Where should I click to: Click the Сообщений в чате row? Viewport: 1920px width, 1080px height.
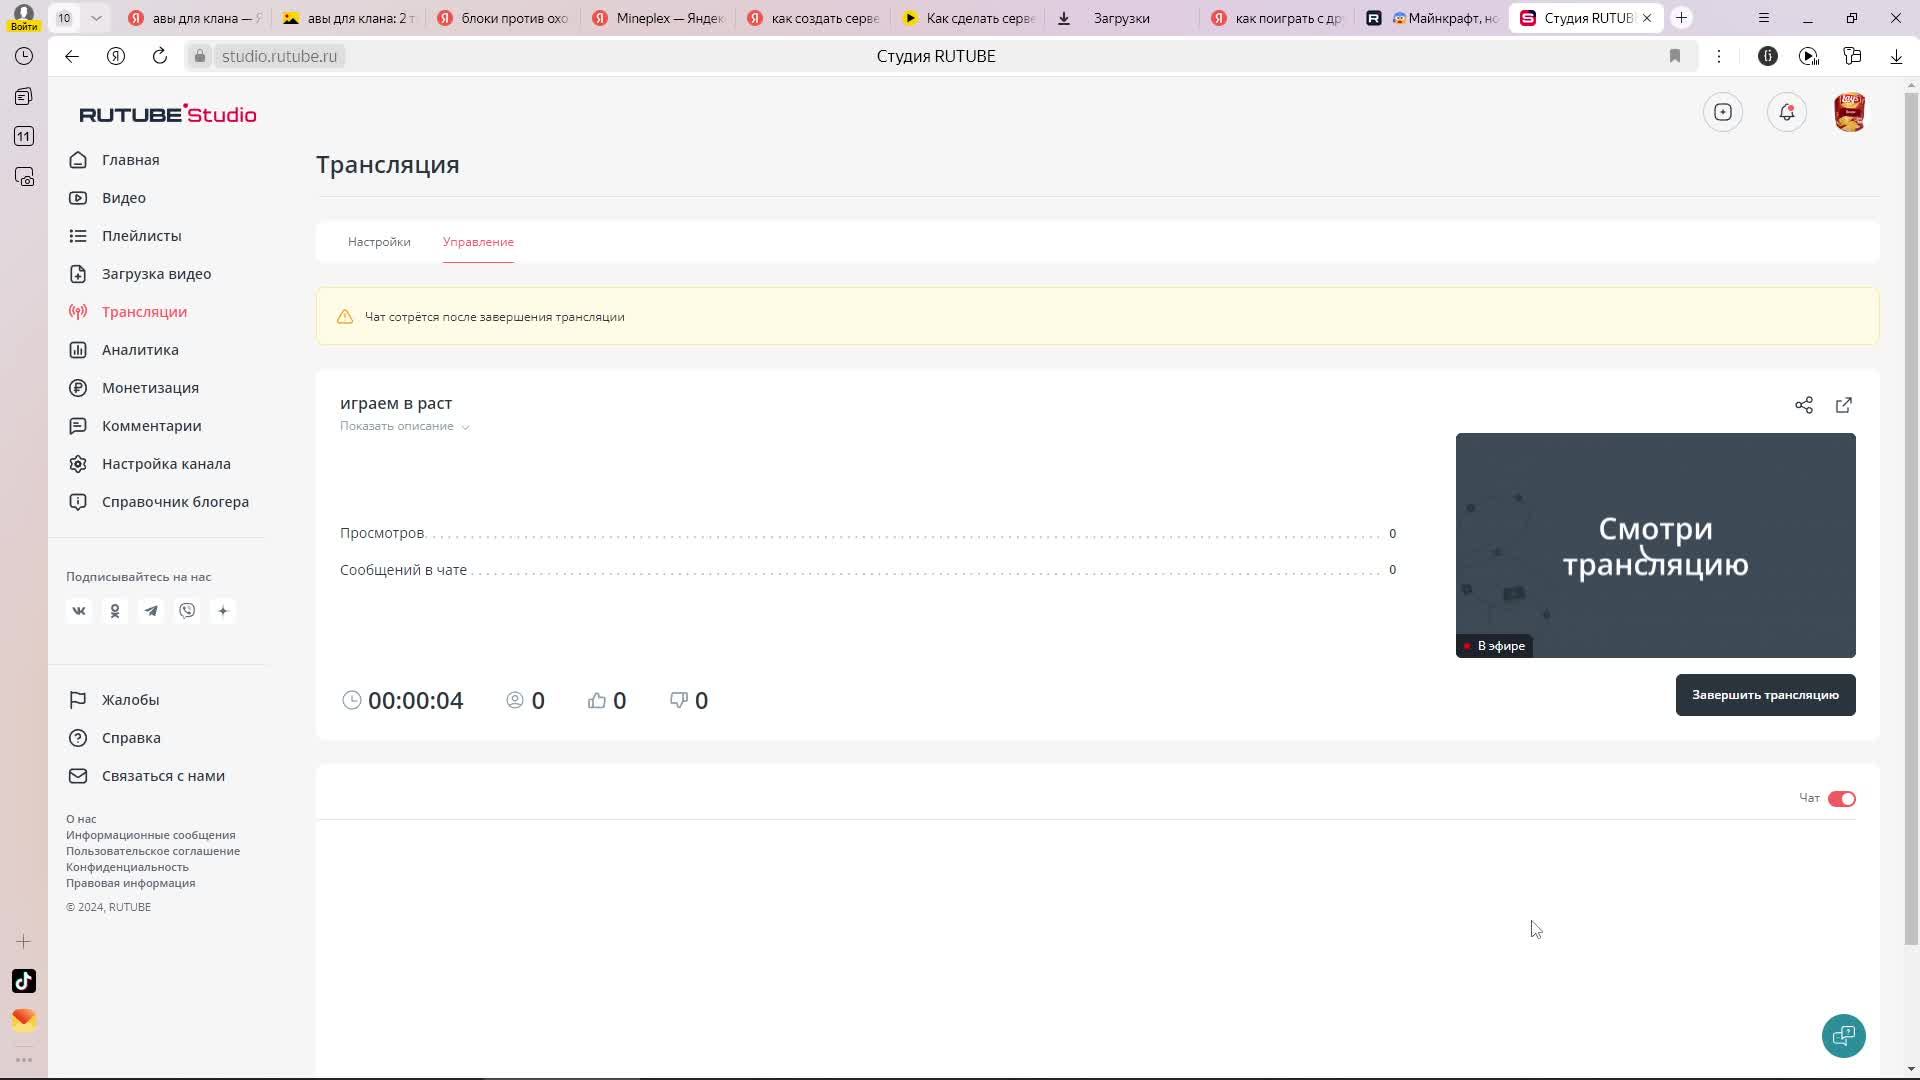tap(868, 570)
